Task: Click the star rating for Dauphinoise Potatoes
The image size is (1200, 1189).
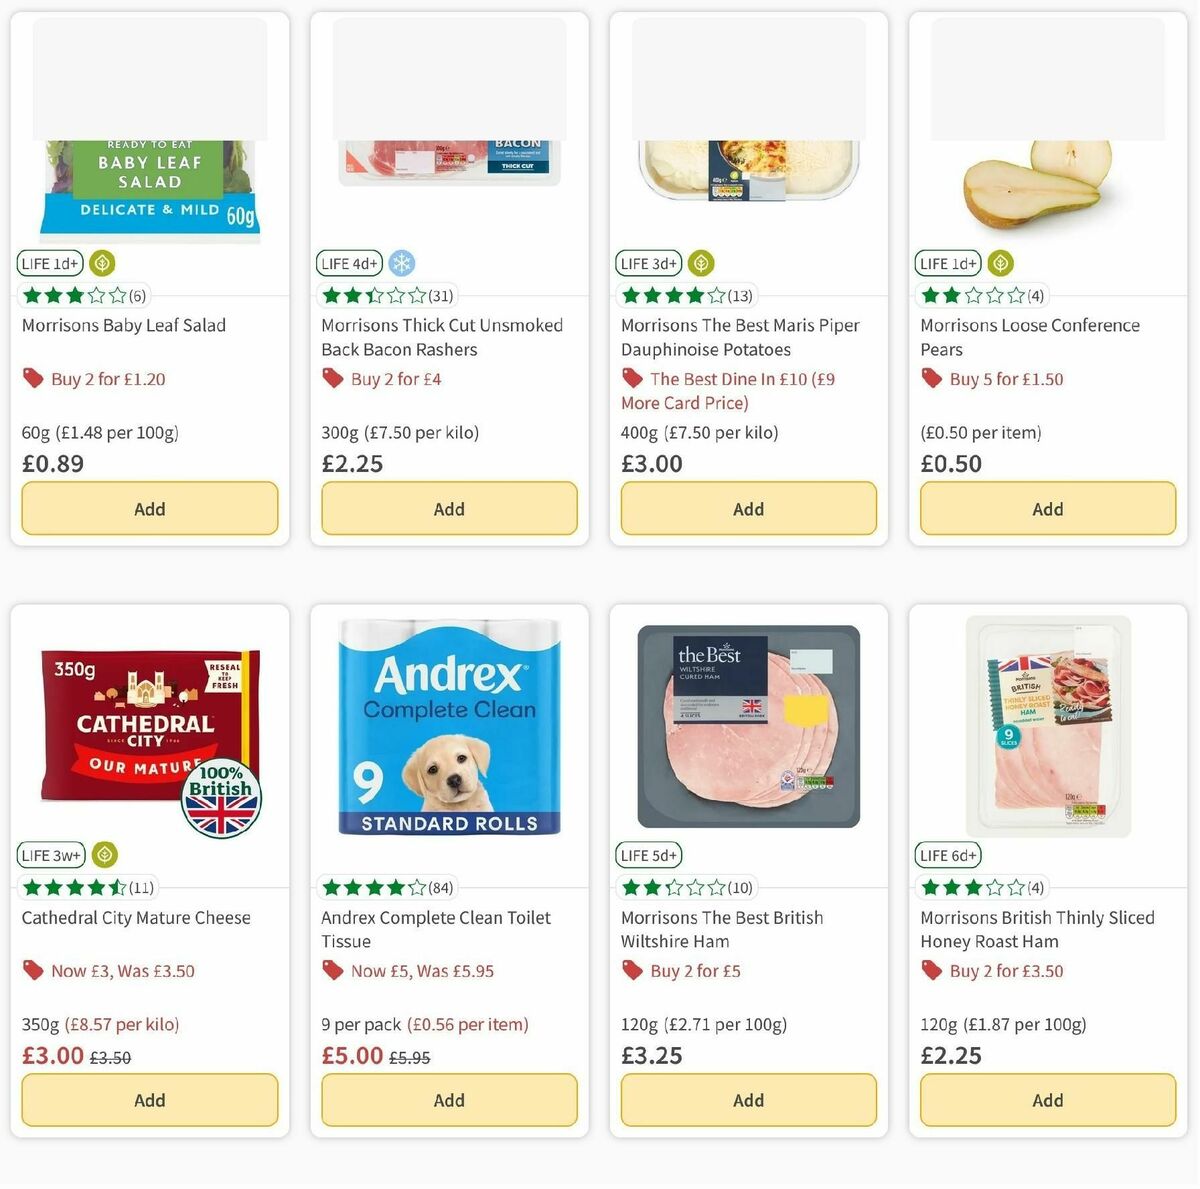Action: pyautogui.click(x=670, y=295)
